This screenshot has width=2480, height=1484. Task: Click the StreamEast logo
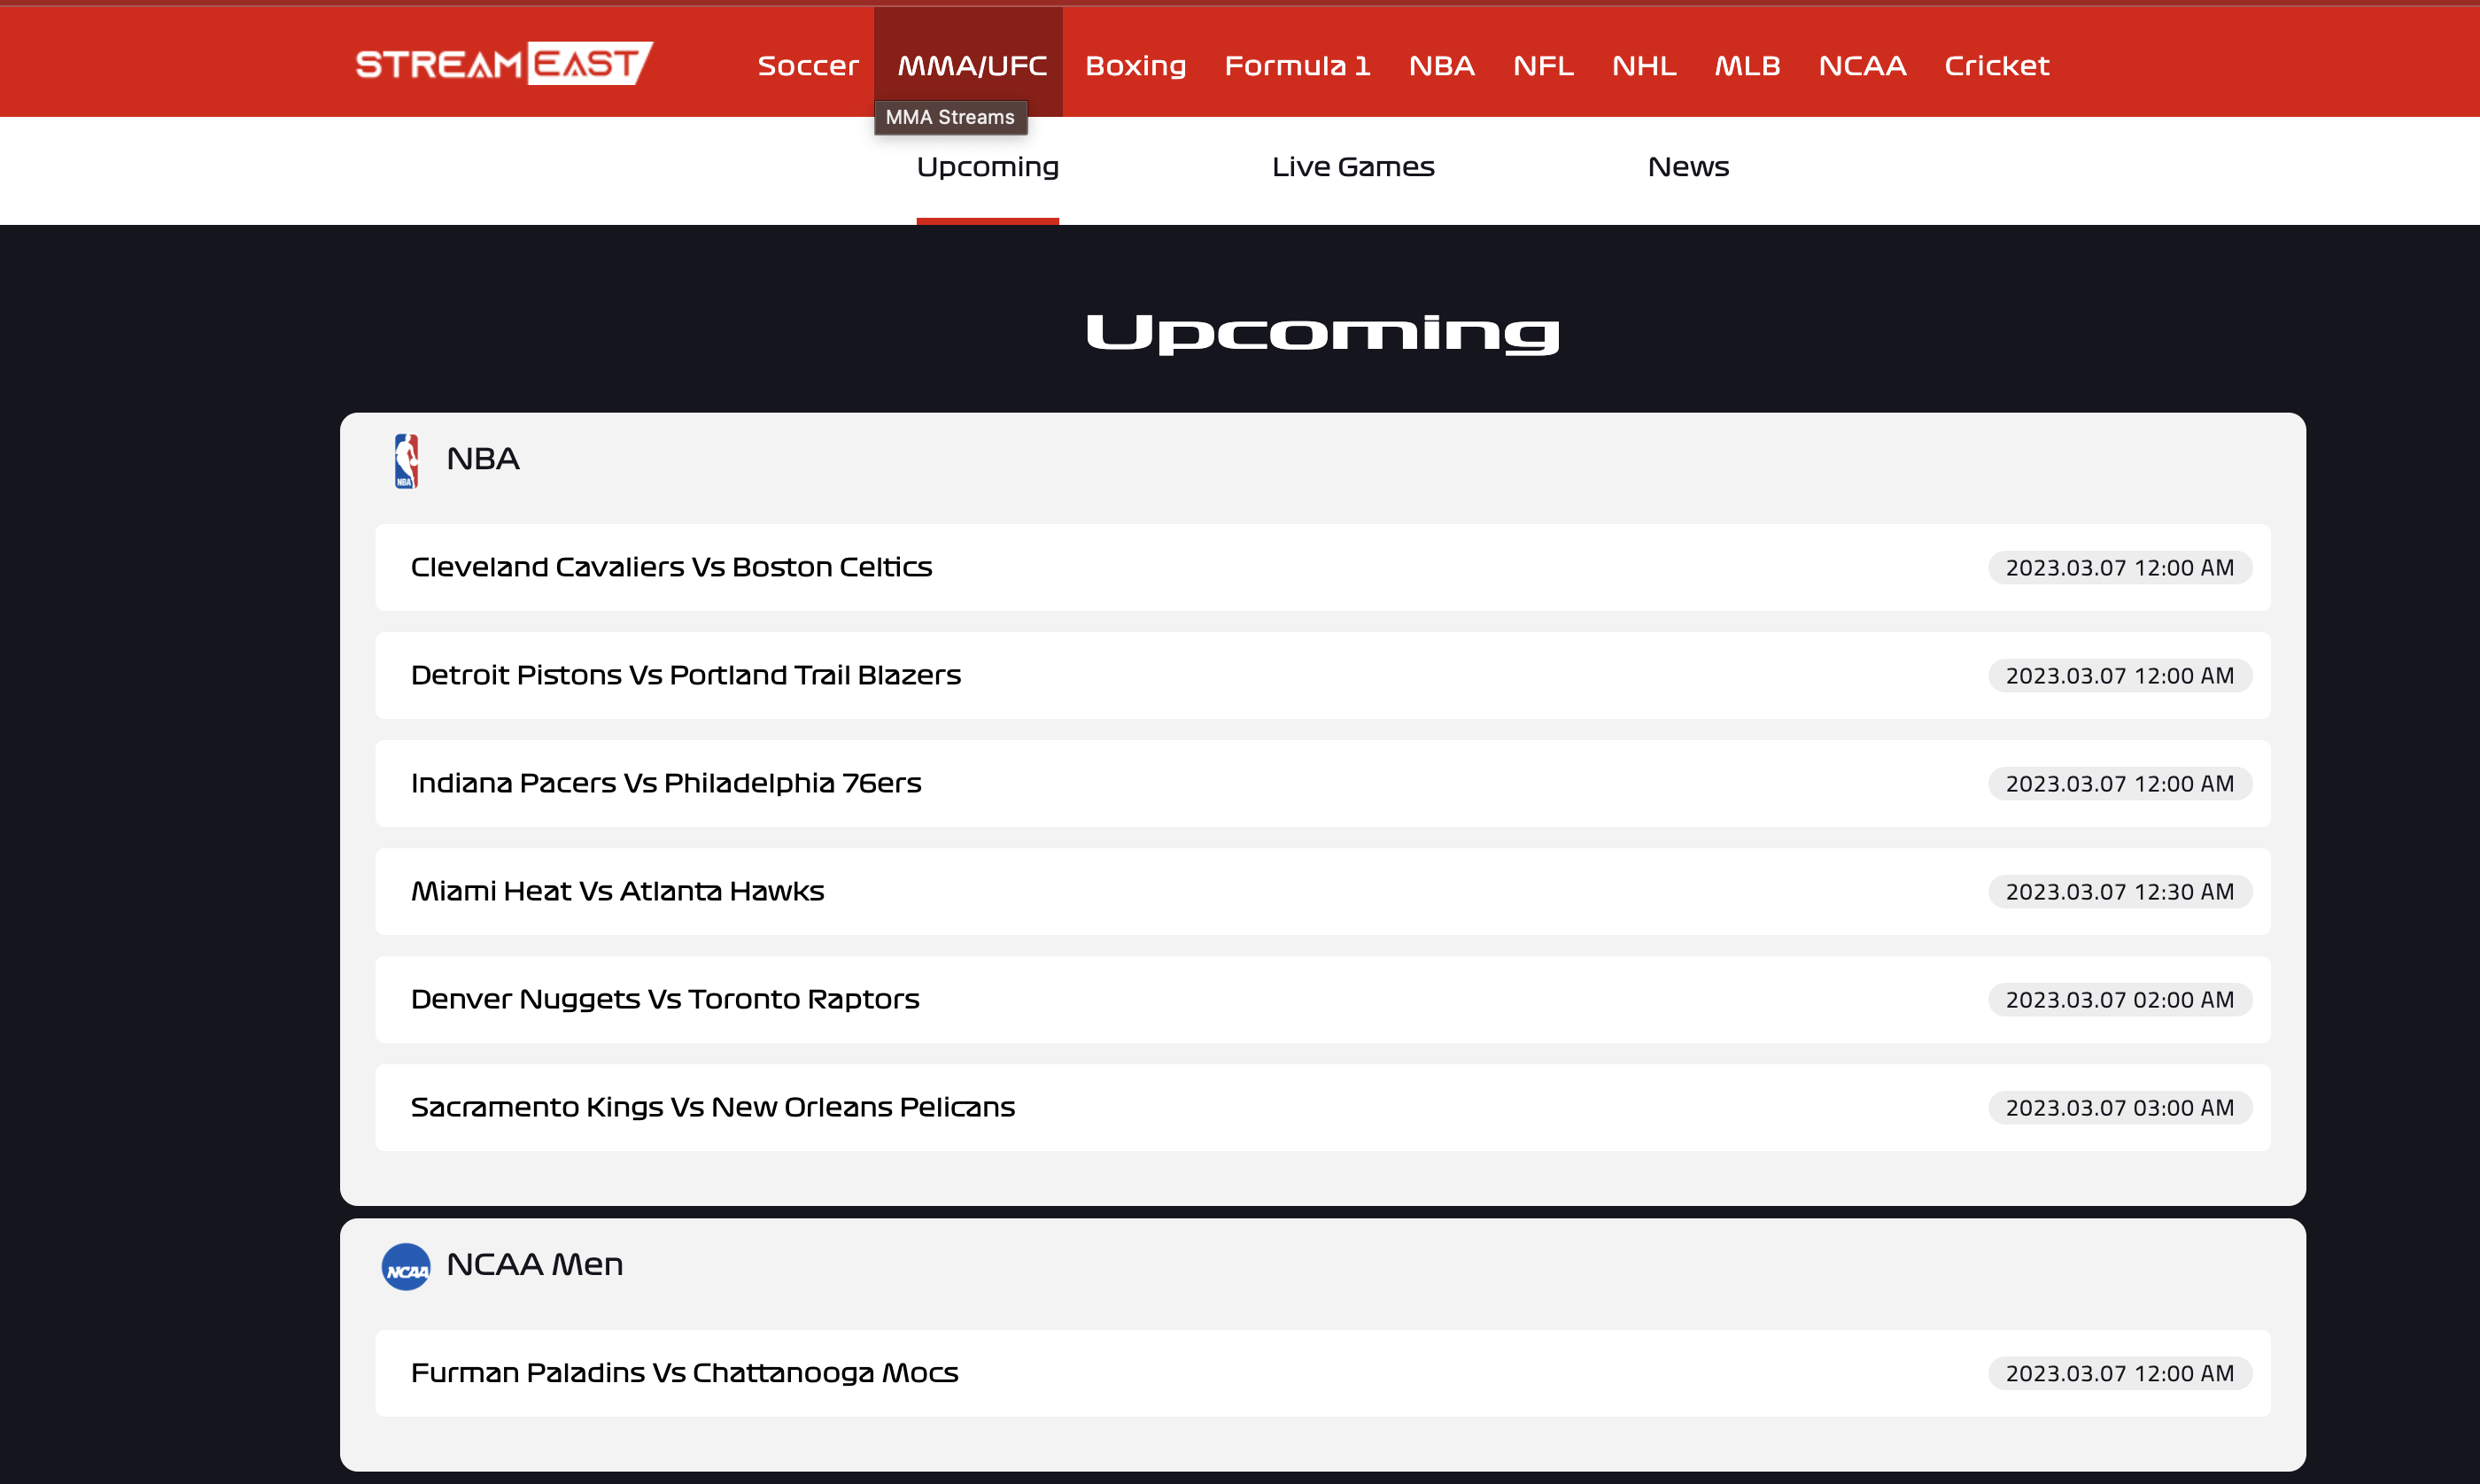tap(503, 62)
